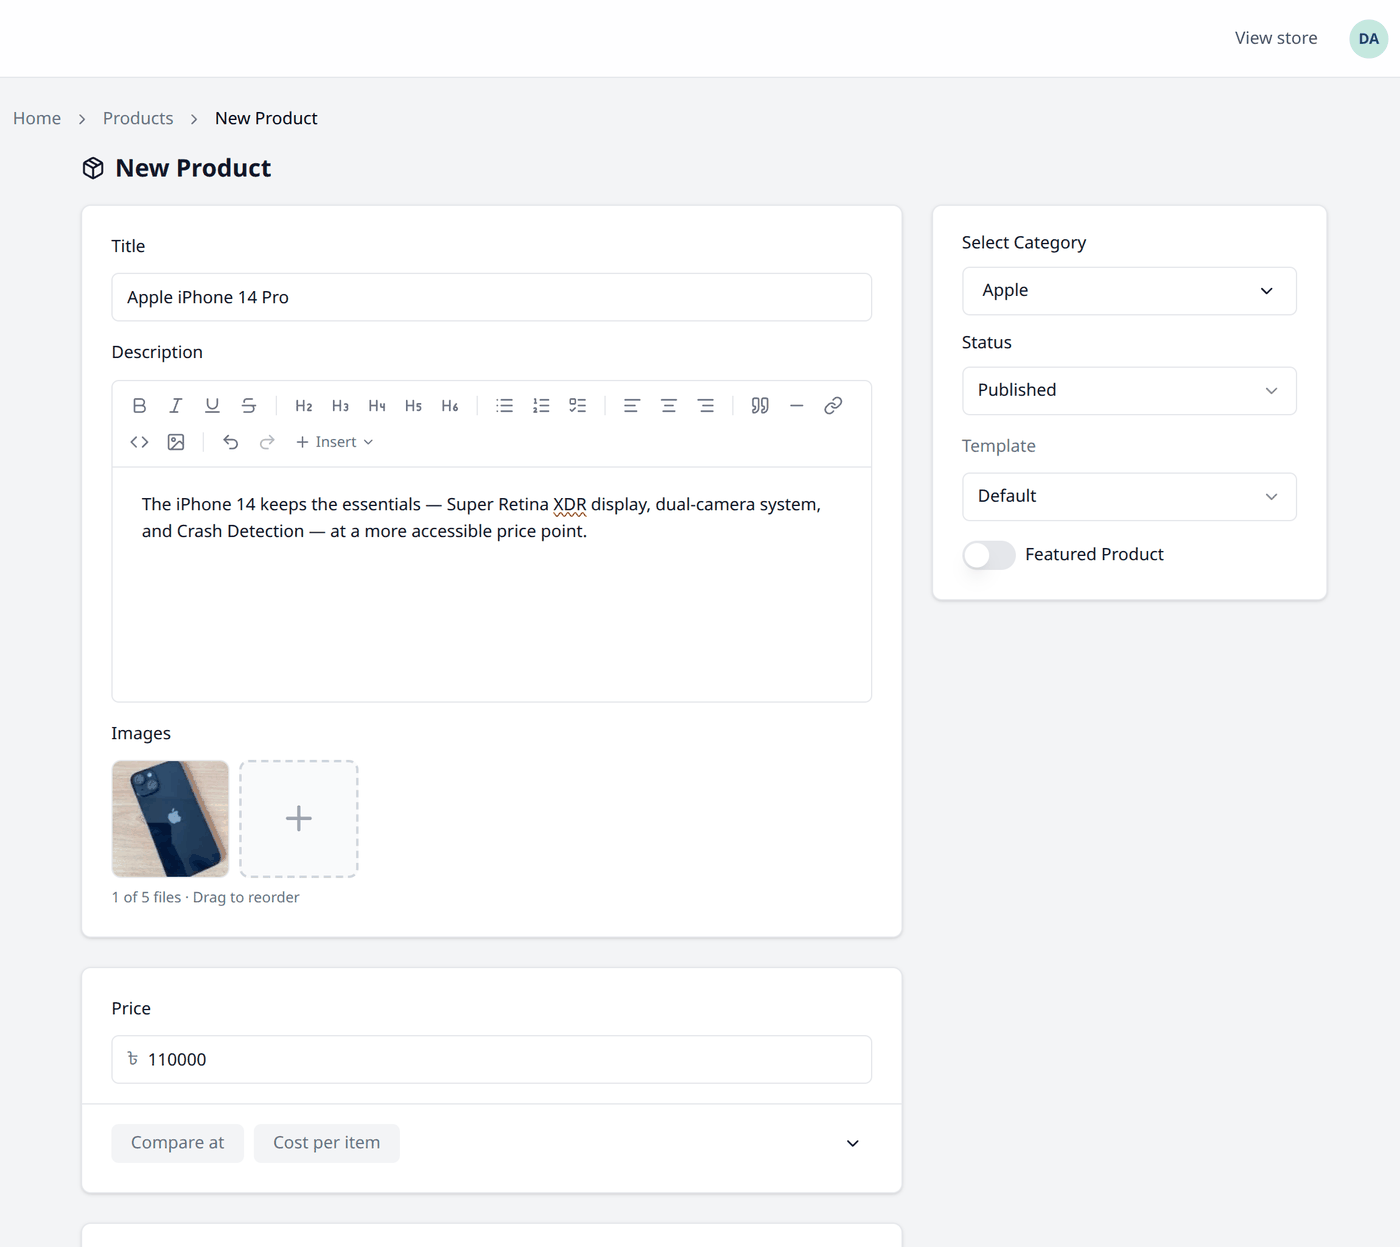Screen dimensions: 1400x1247
Task: Apply strikethrough formatting
Action: (x=249, y=406)
